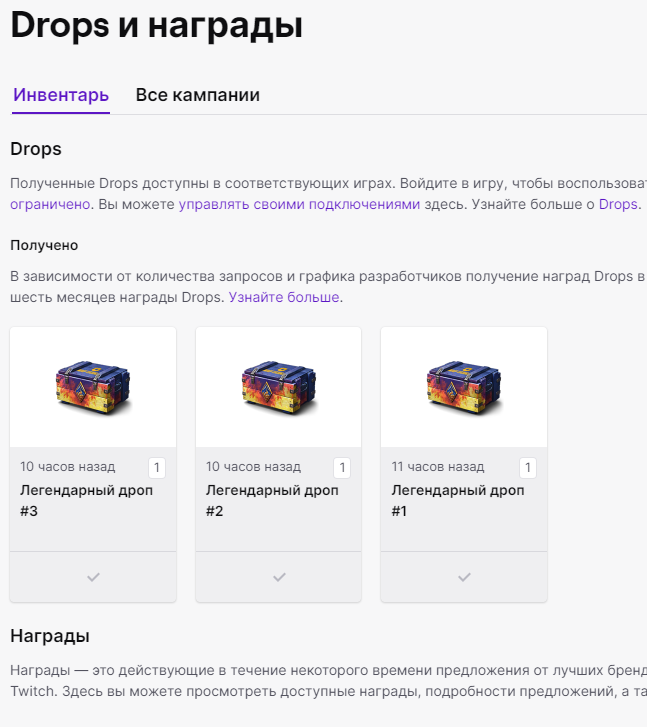Select the Легендарный дроп #1 title
The image size is (647, 727).
click(x=458, y=500)
